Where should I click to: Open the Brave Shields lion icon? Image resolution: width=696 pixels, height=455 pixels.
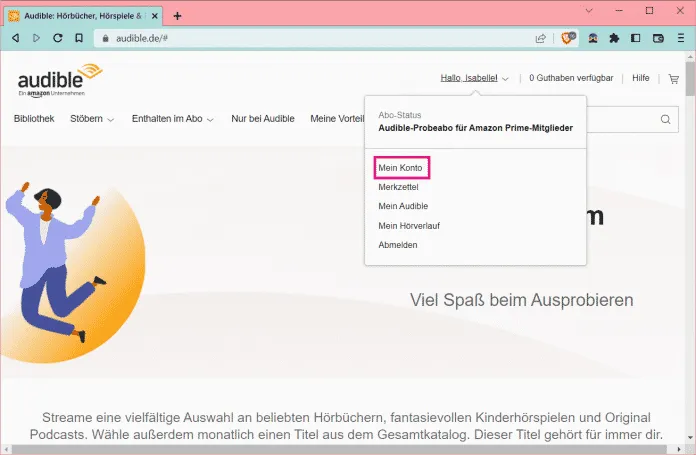click(x=567, y=38)
